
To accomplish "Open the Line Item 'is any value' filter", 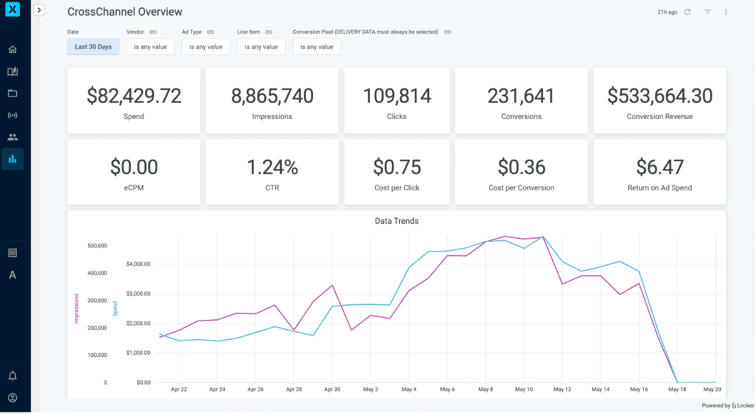I will tap(261, 47).
